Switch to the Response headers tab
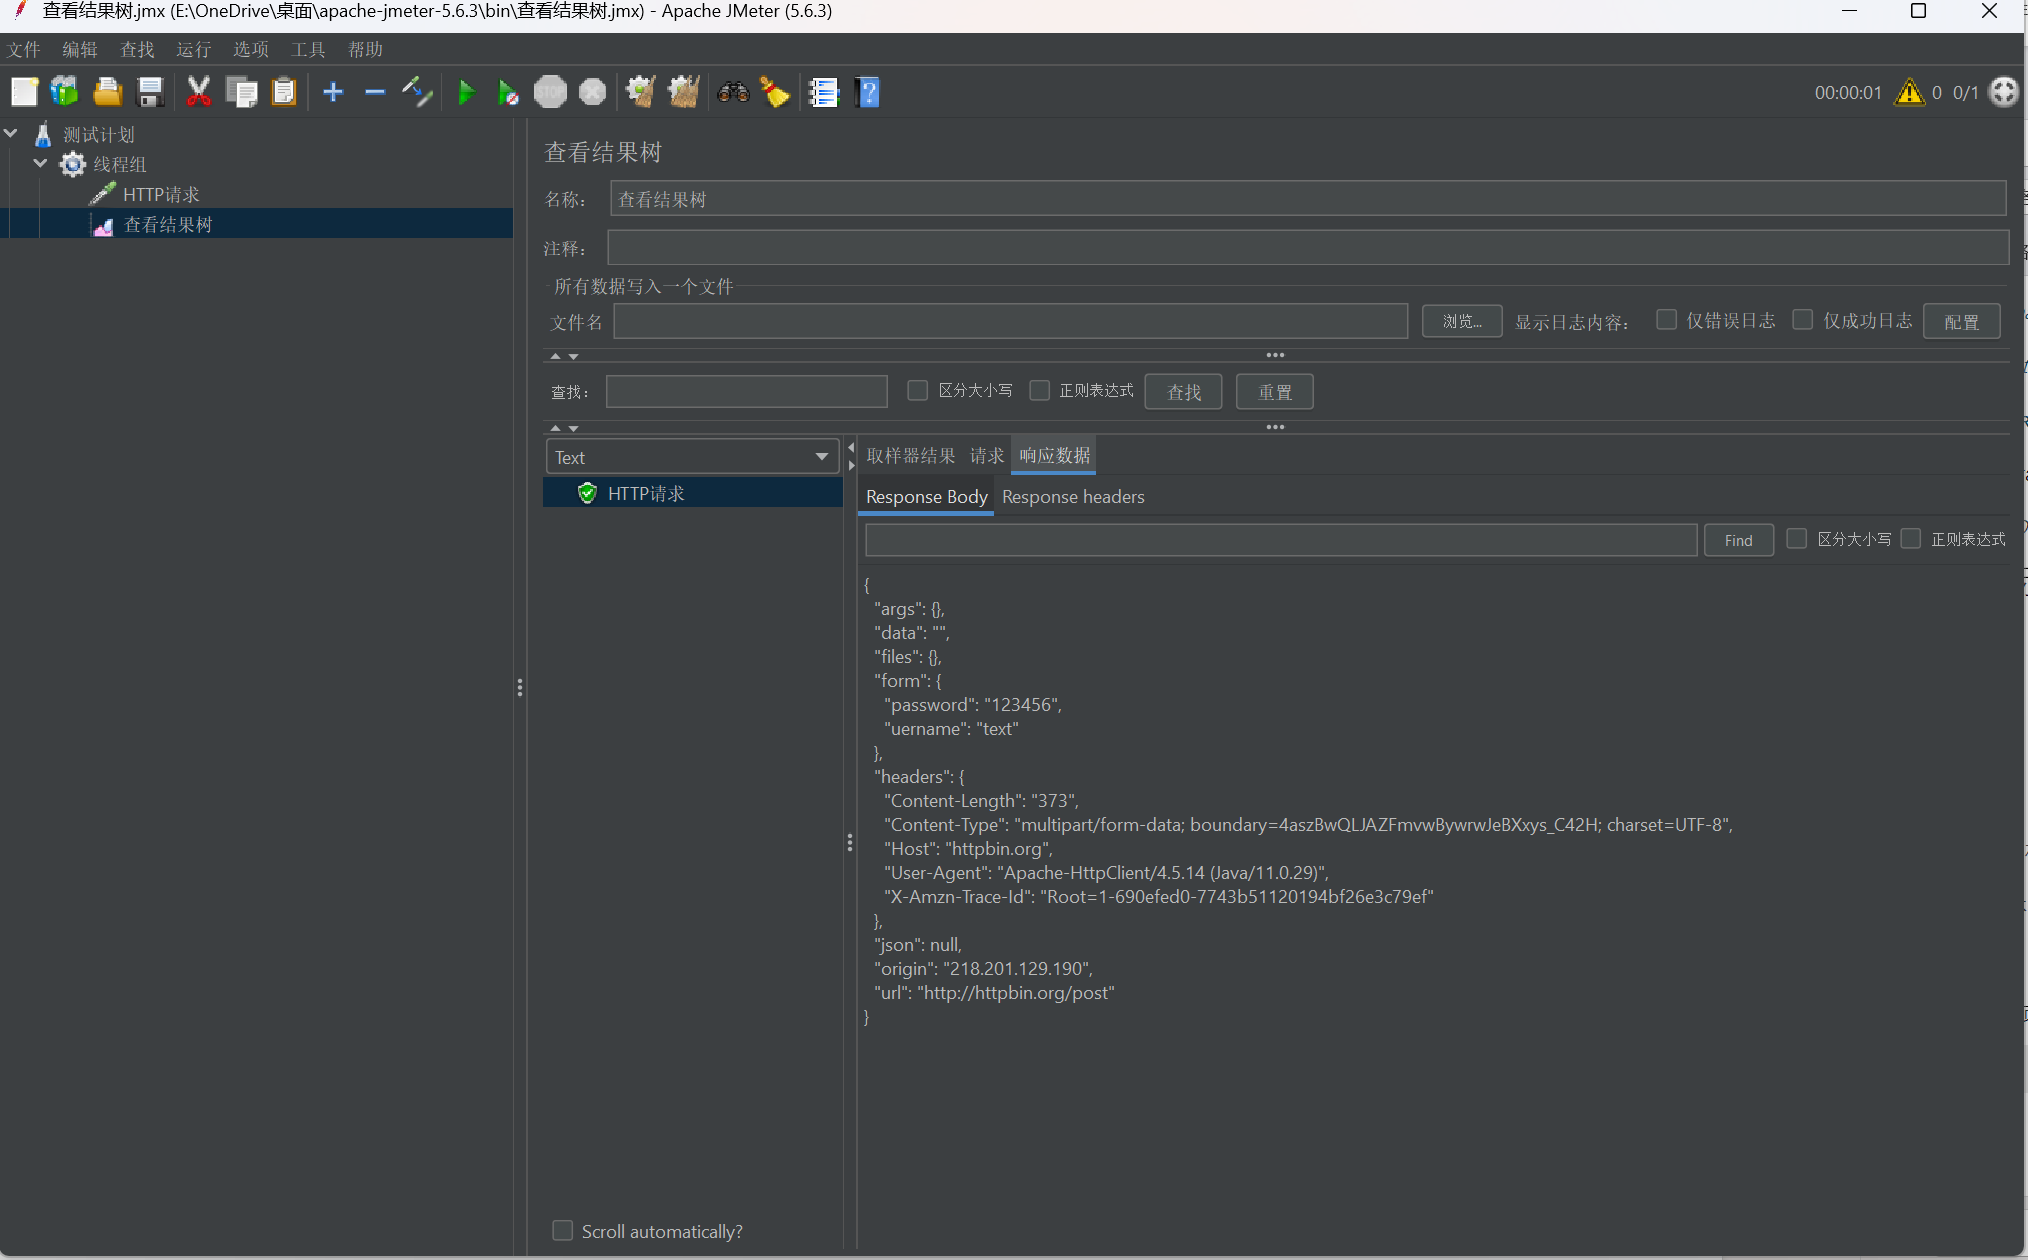2028x1260 pixels. point(1073,497)
